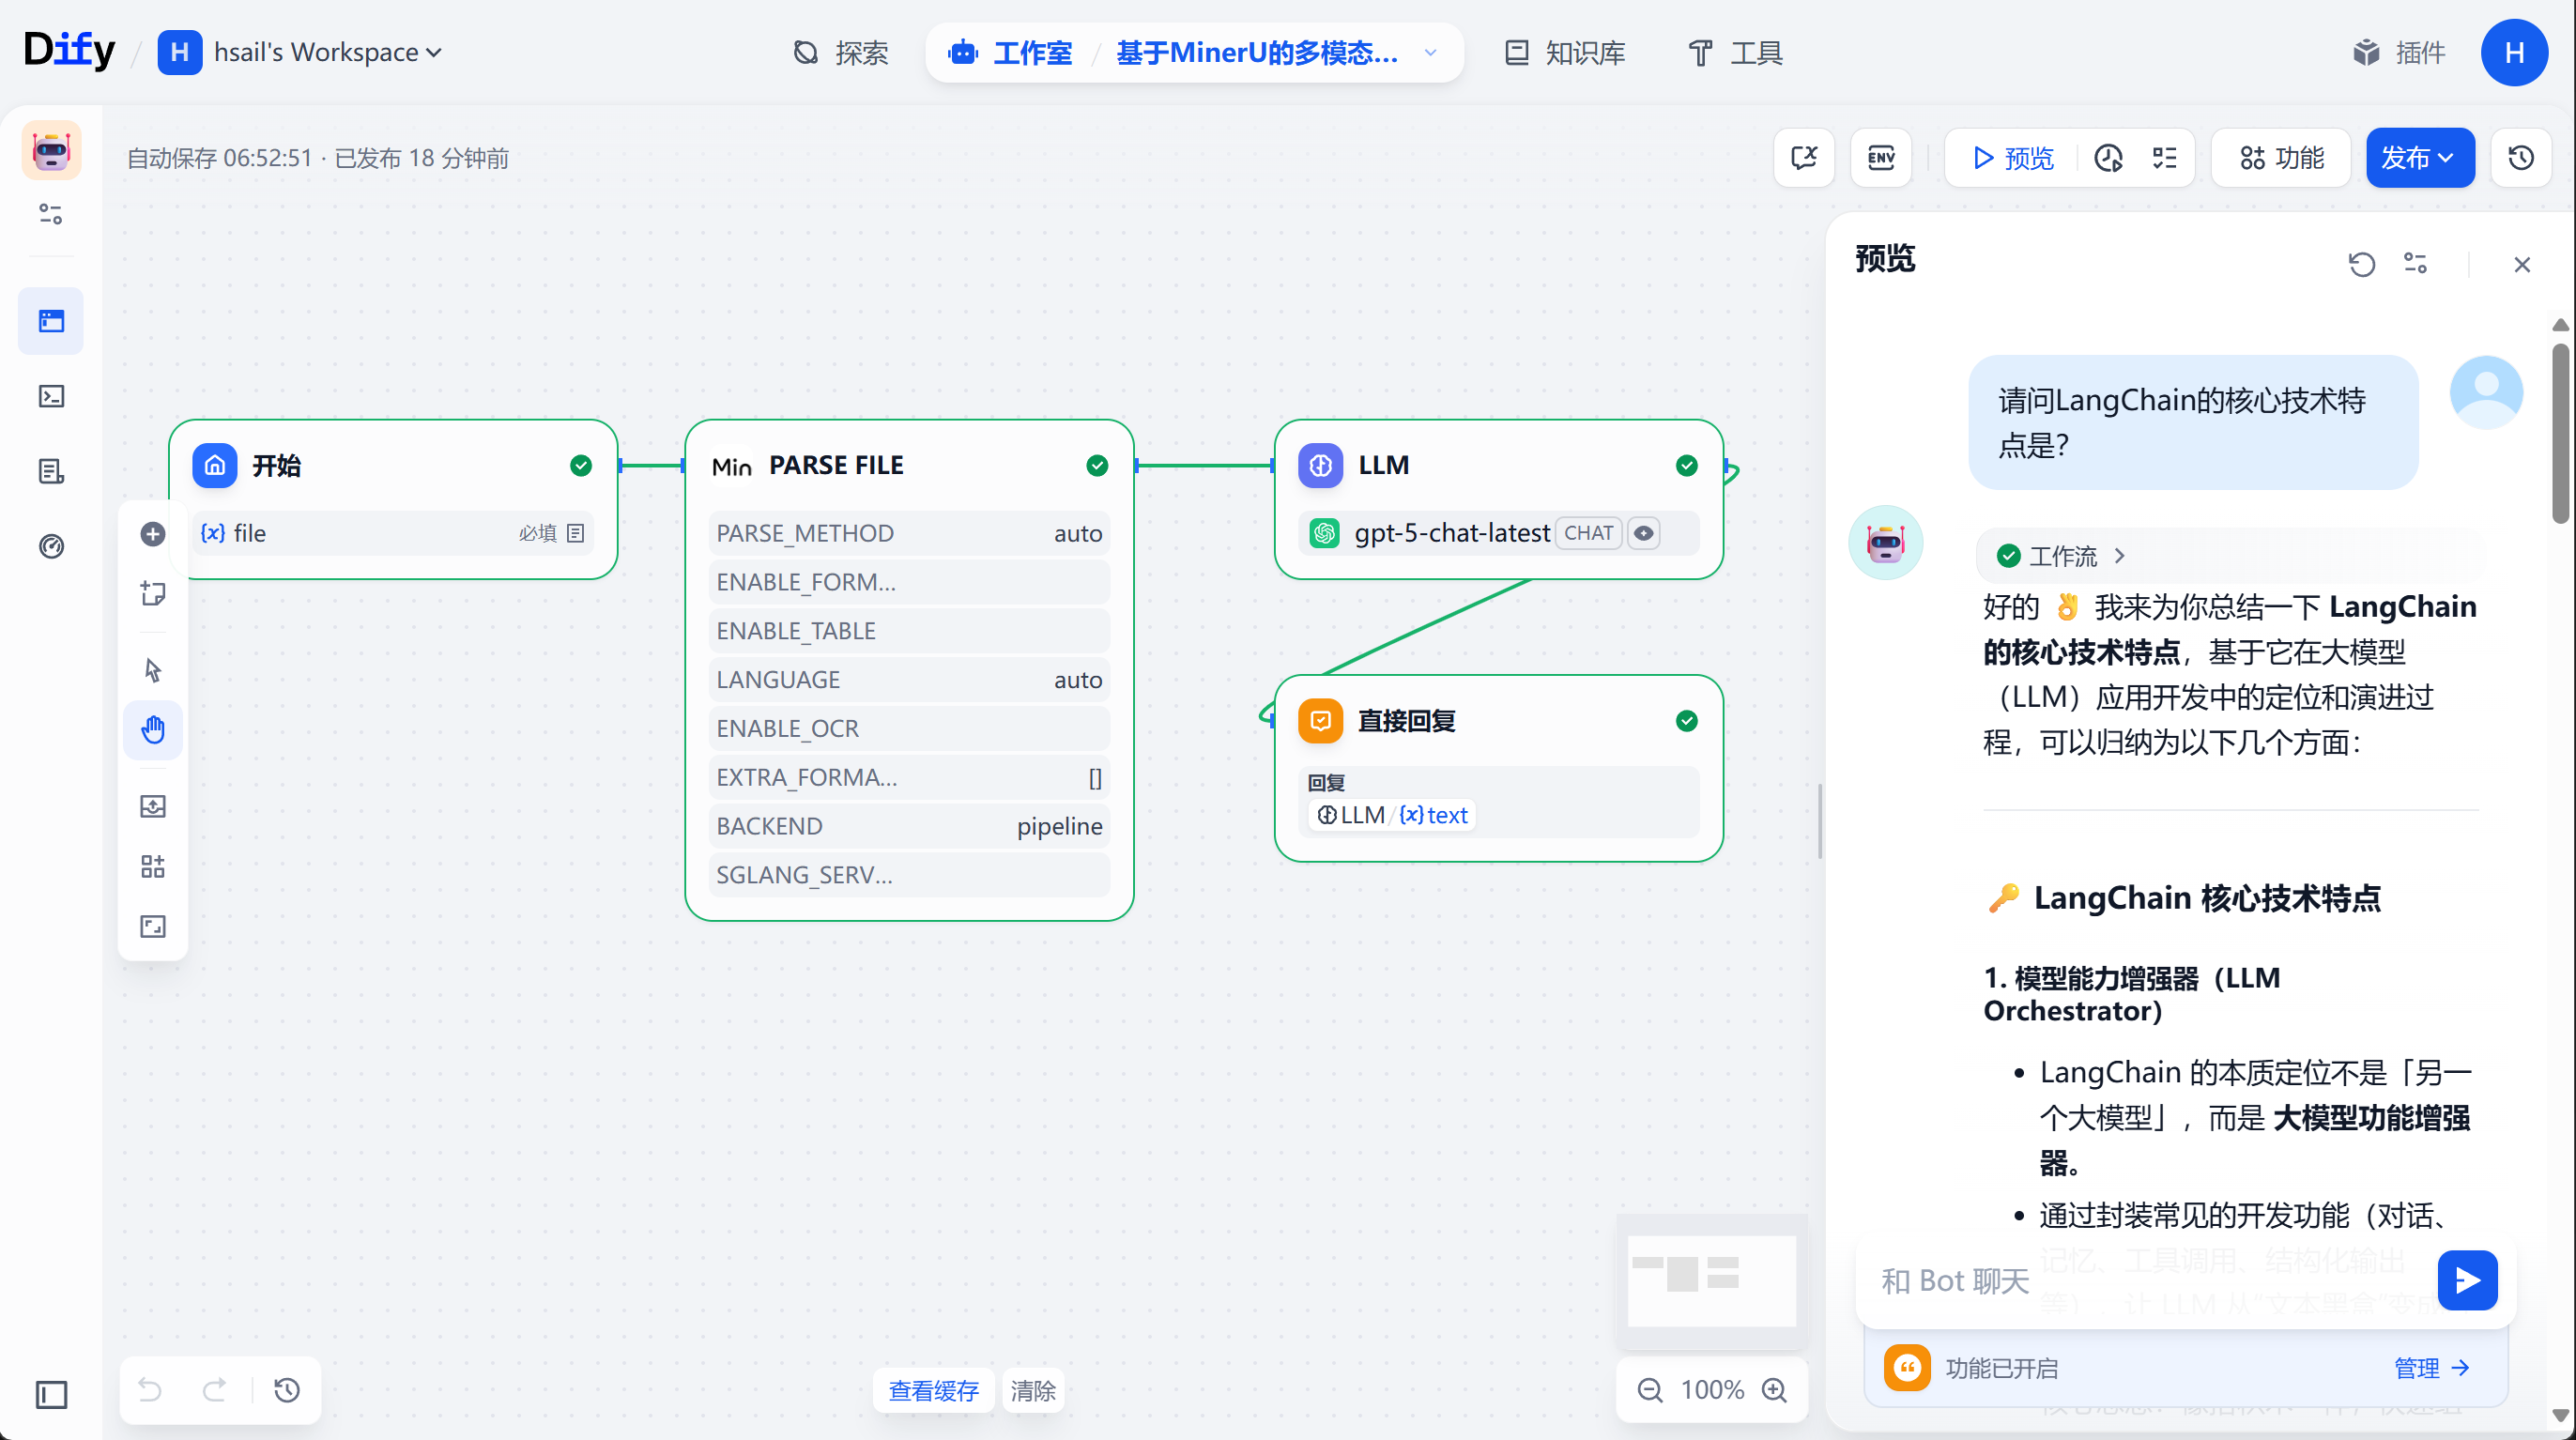Open the 知识库 knowledge tab
The image size is (2576, 1440).
[1565, 52]
